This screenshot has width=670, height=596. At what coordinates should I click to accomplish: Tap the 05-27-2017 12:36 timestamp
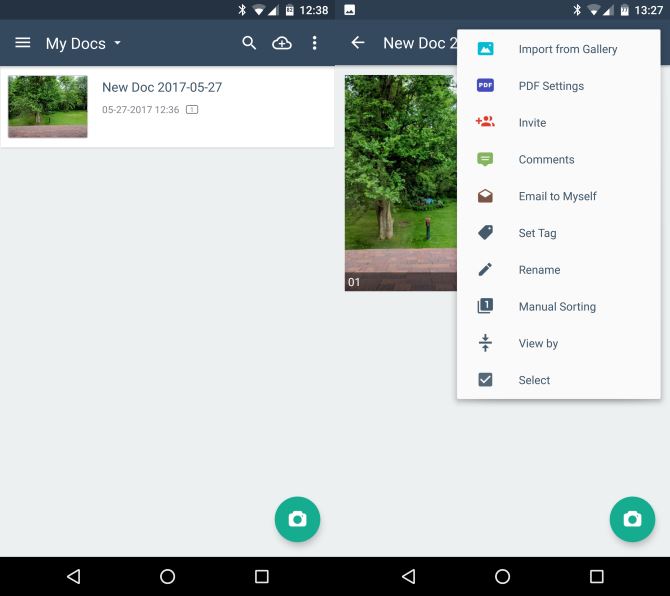[x=141, y=110]
